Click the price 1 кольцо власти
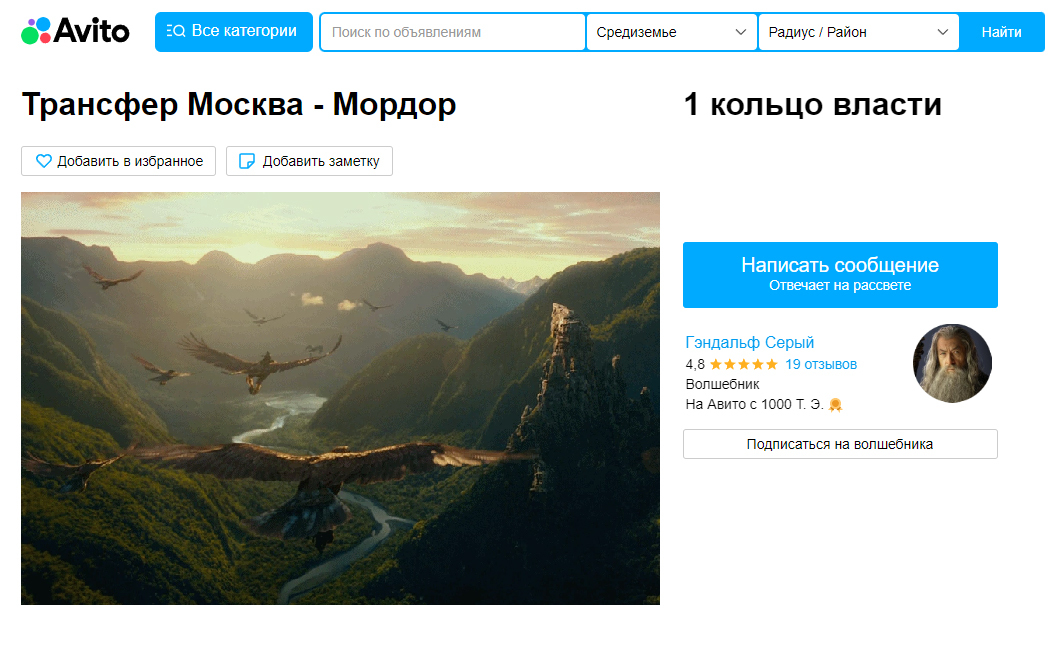 (812, 105)
